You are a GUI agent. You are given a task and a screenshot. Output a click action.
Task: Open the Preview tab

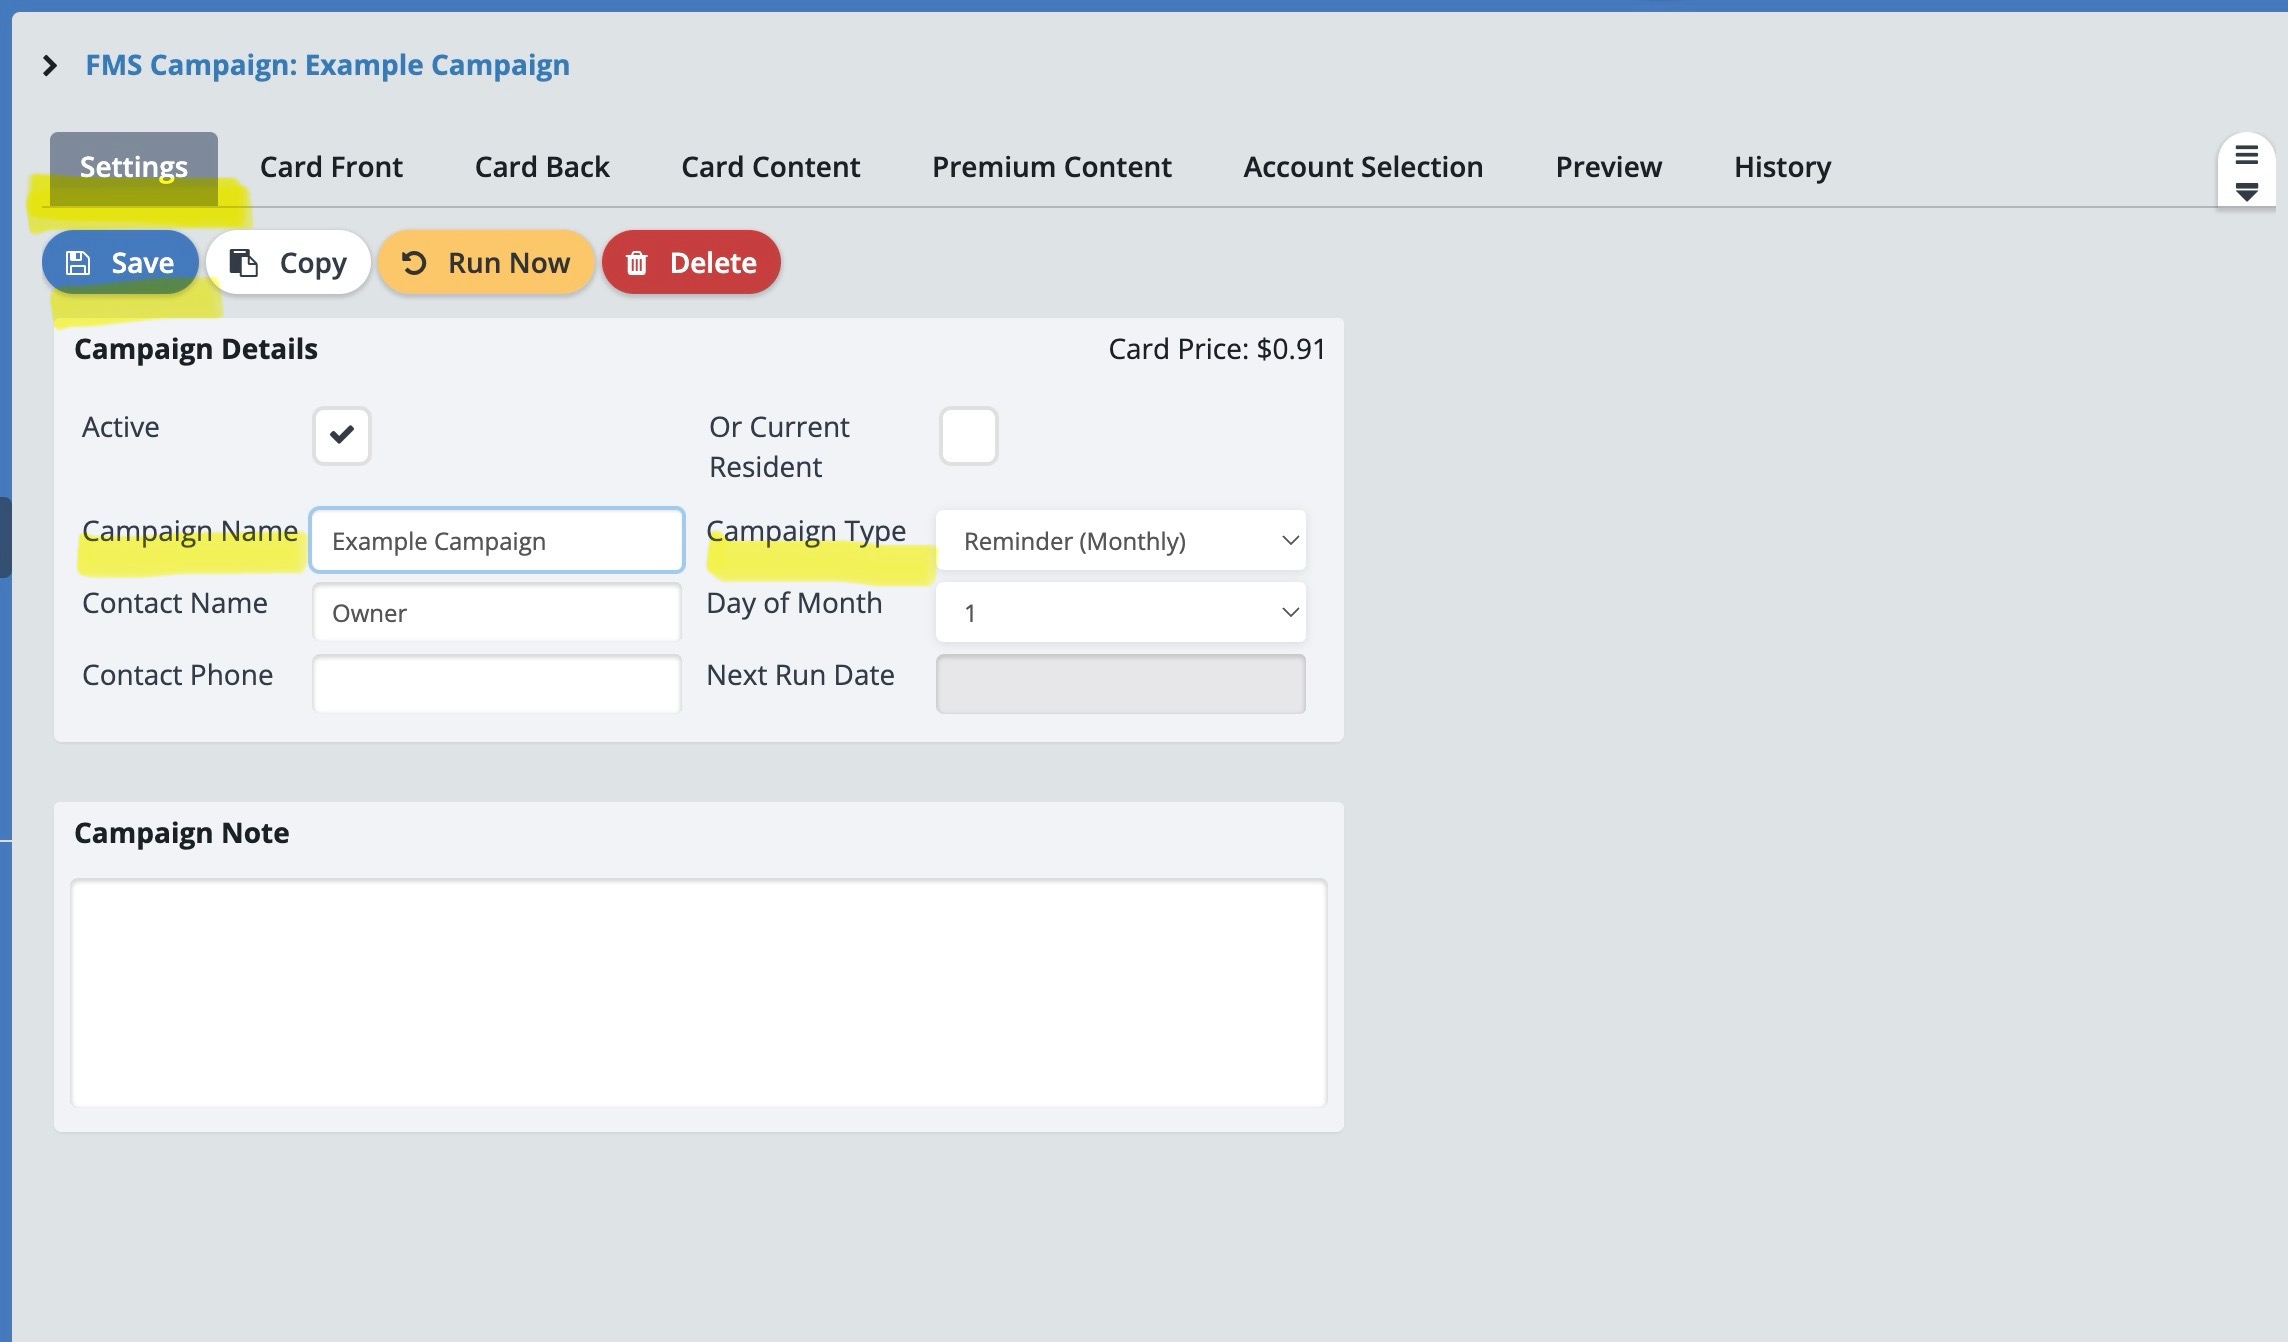(1608, 167)
